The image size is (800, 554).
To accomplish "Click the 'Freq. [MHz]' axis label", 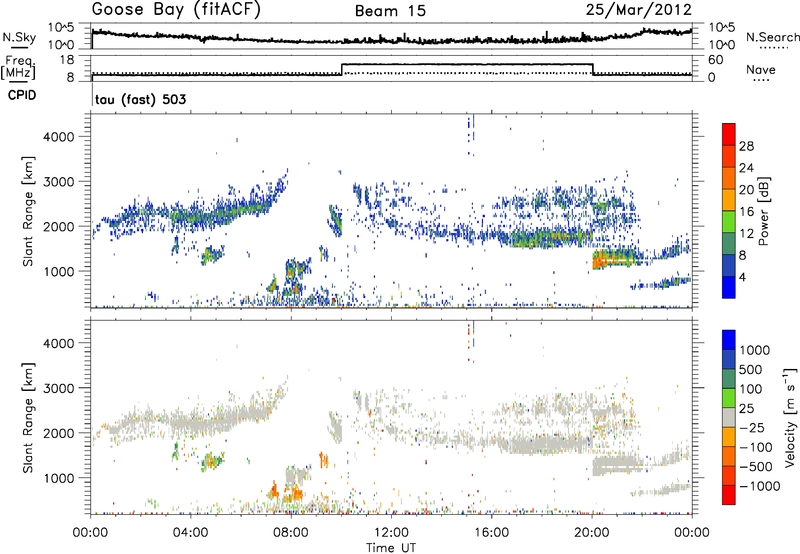I will (19, 68).
